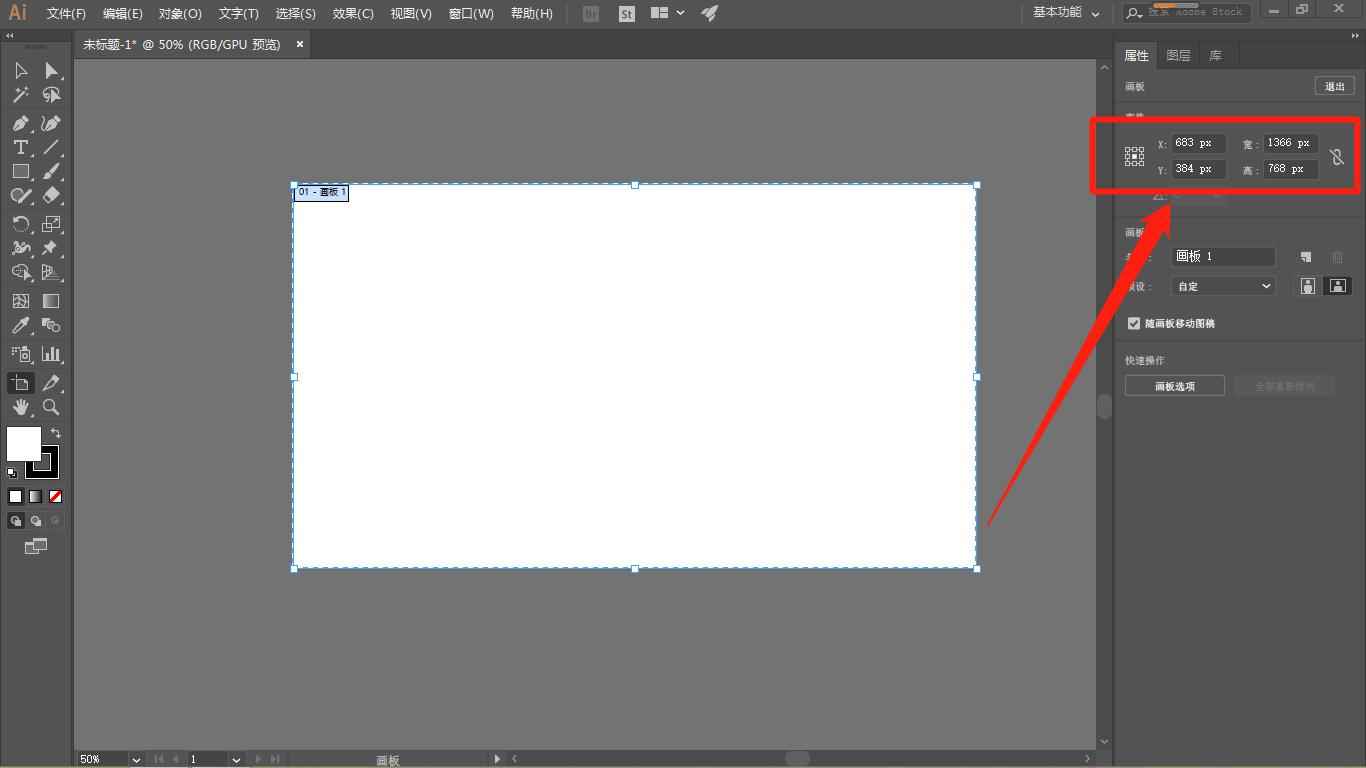Toggle the 随画板移动图稿 checkbox
Viewport: 1366px width, 768px height.
pos(1134,323)
